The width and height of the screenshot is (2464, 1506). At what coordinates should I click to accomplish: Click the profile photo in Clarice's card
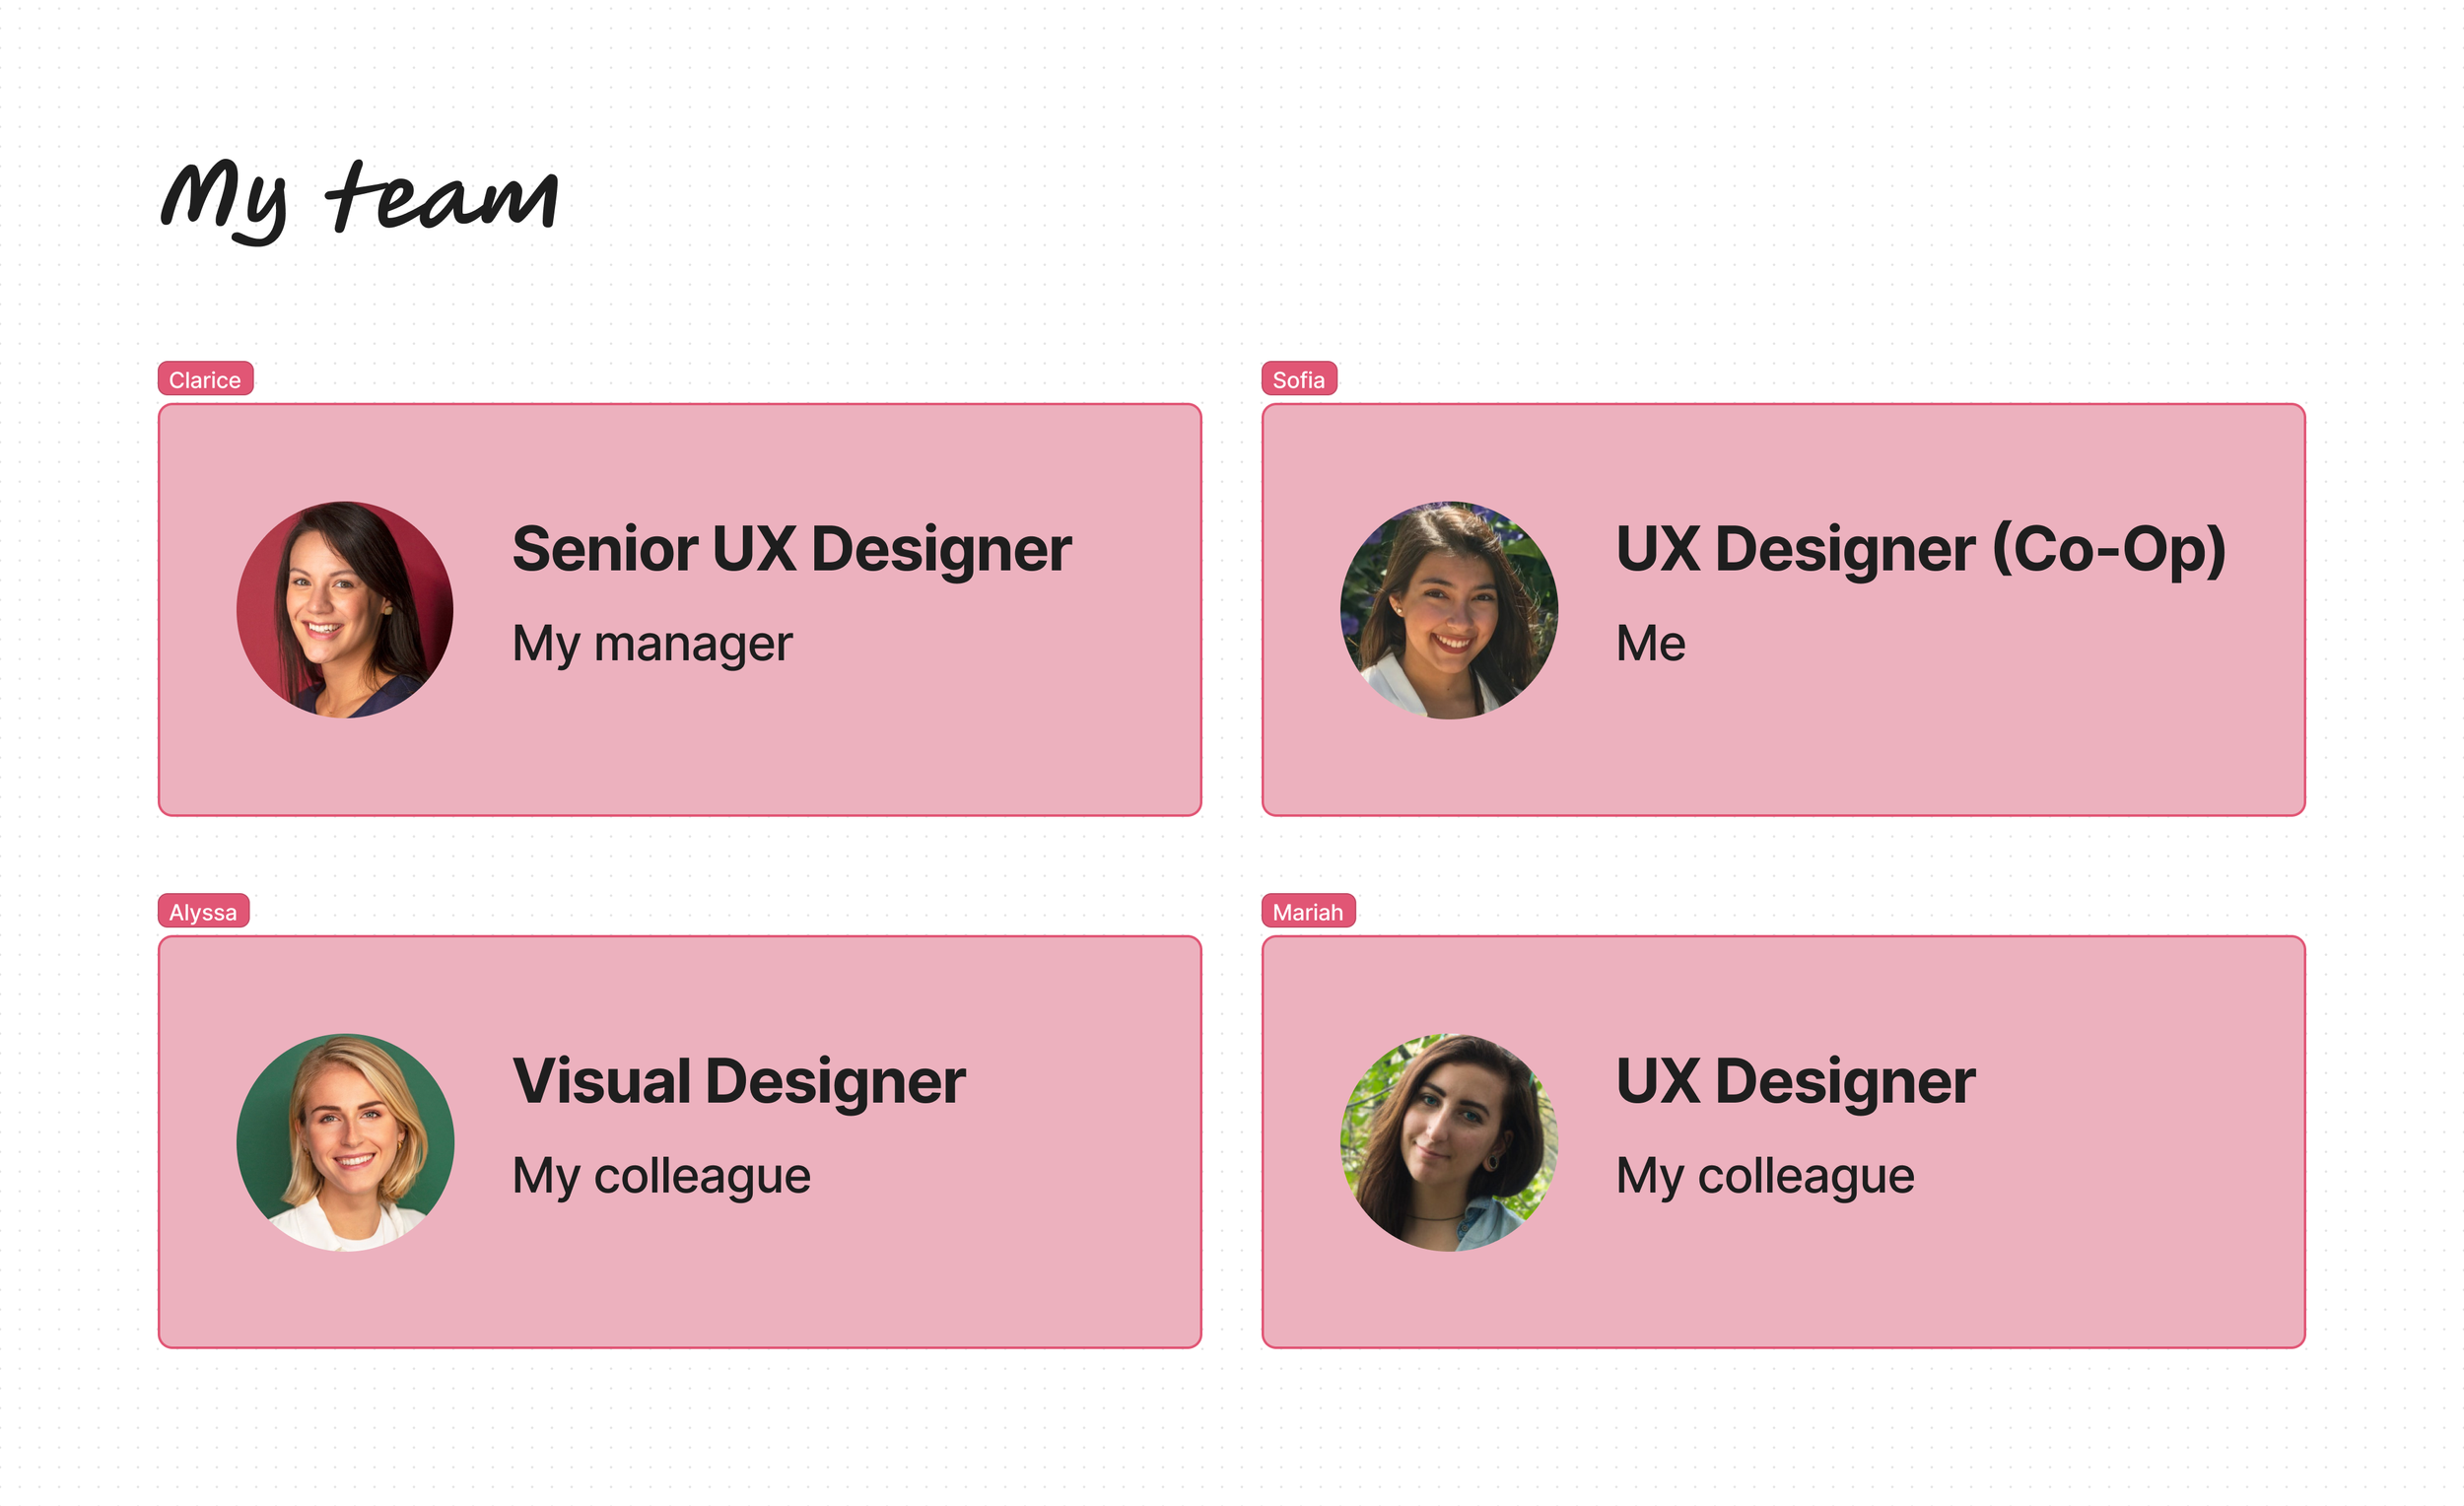(345, 609)
